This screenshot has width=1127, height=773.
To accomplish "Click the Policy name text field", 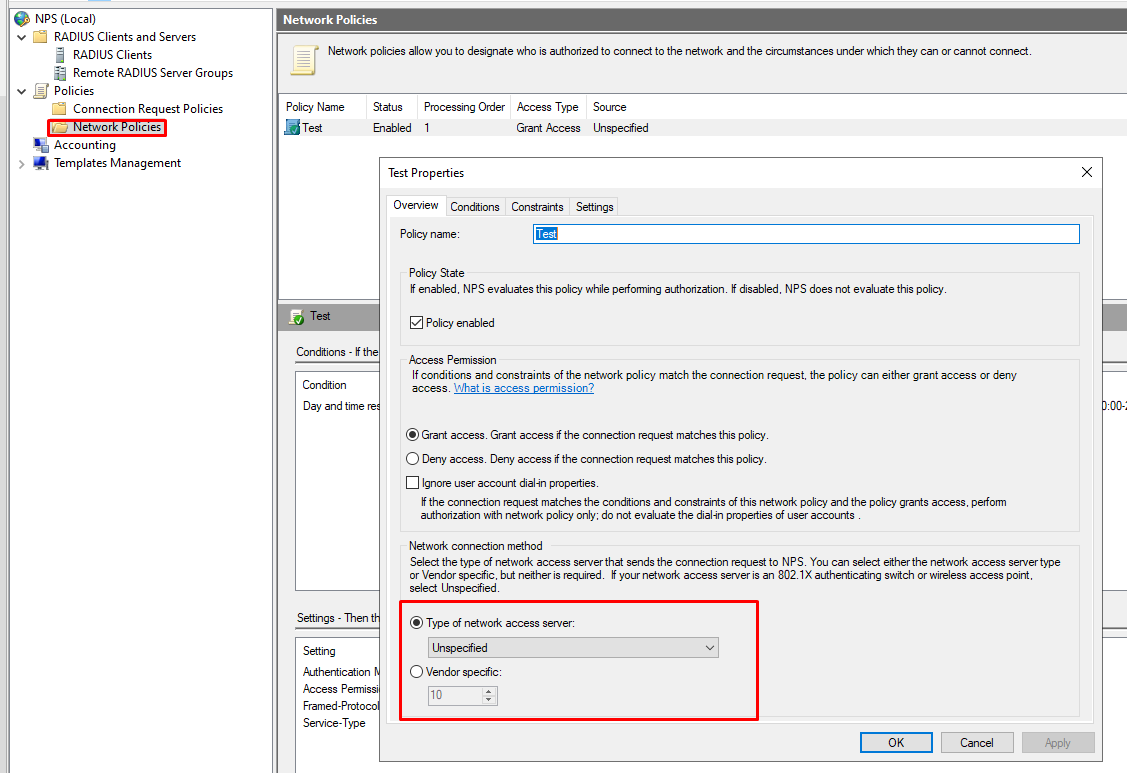I will [806, 234].
